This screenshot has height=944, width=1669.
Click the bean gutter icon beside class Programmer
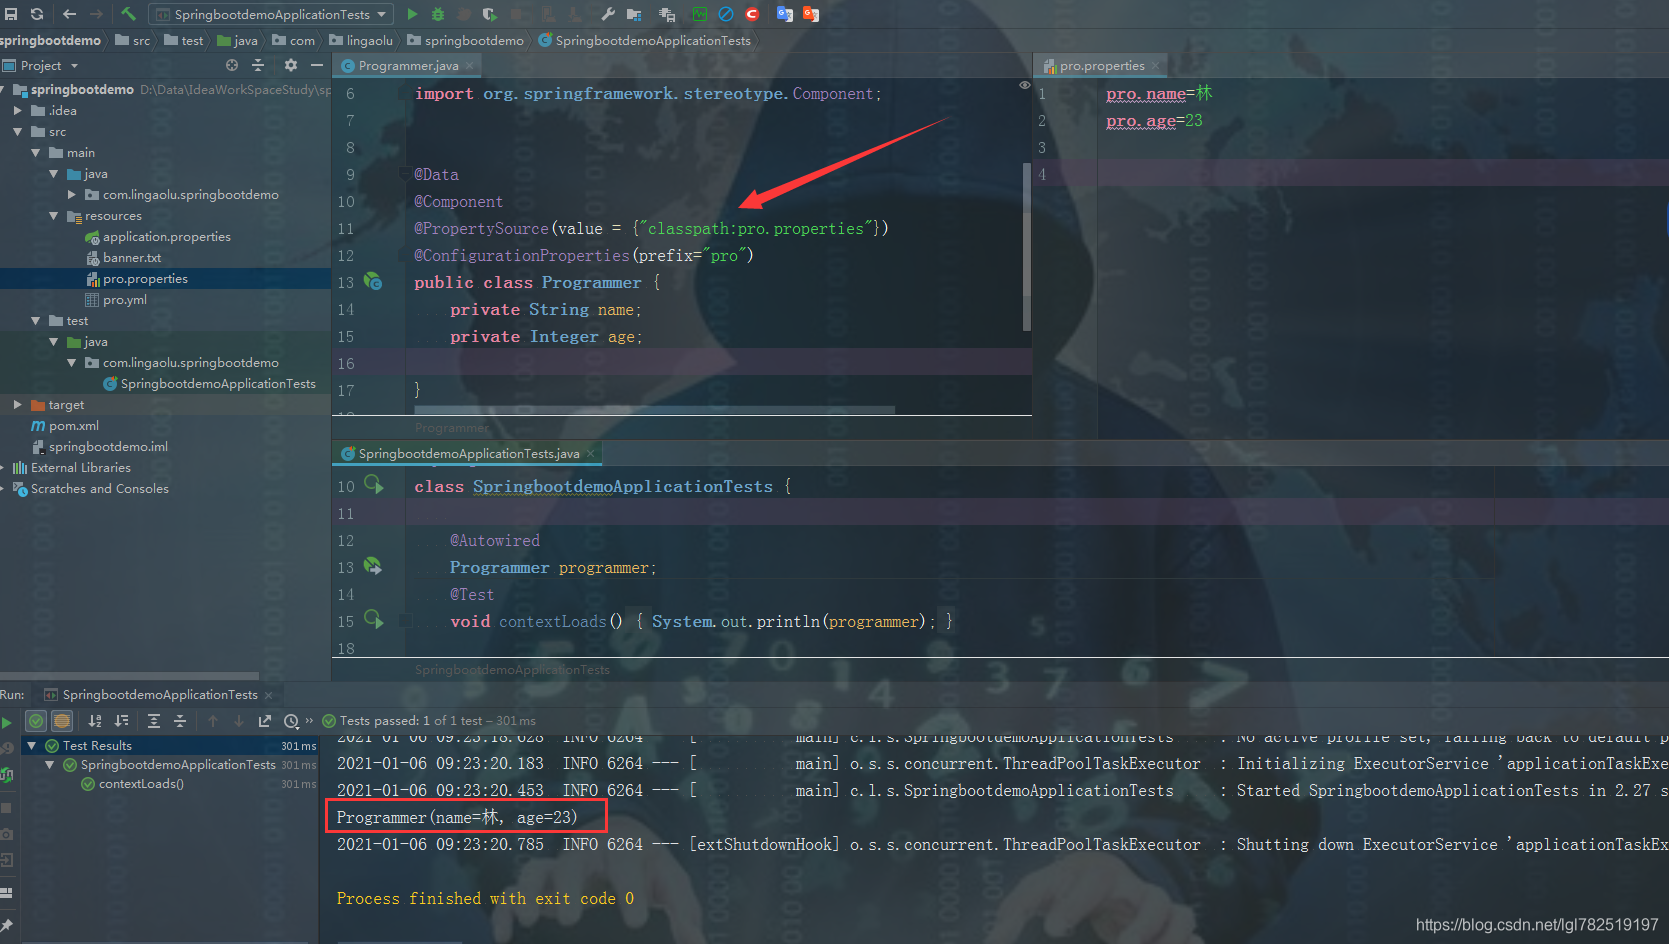pyautogui.click(x=373, y=281)
